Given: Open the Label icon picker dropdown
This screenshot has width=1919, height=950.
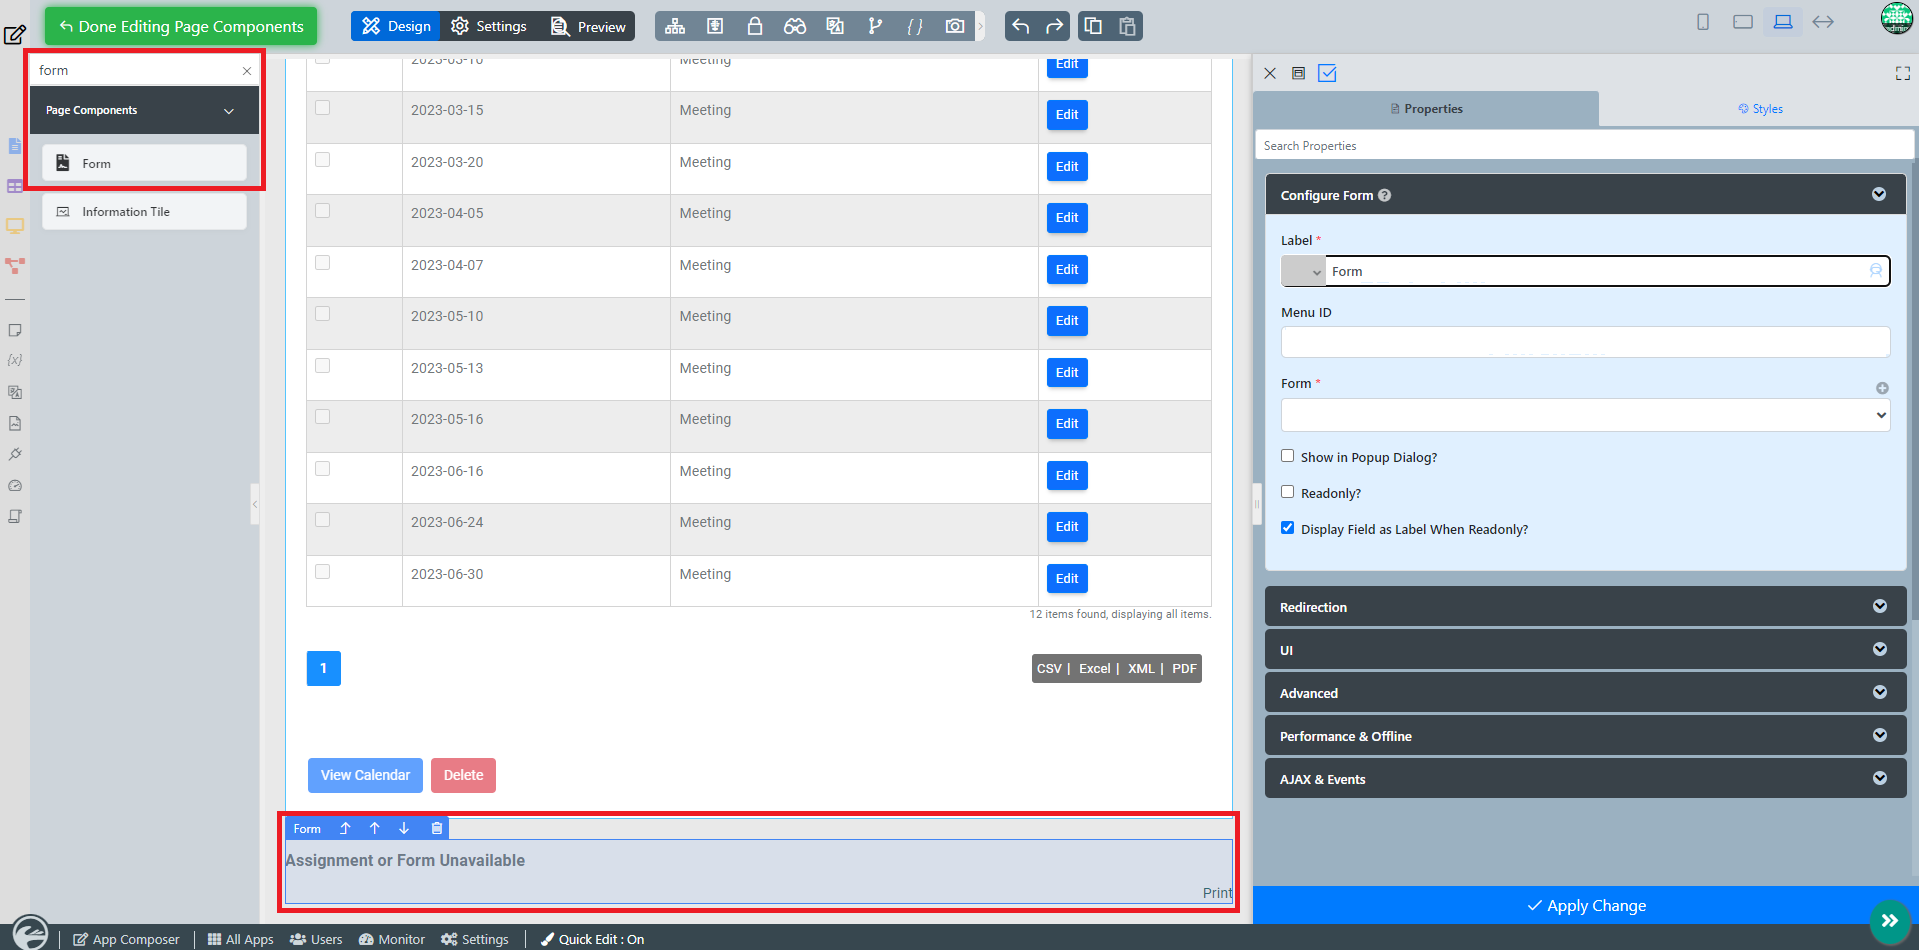Looking at the screenshot, I should (x=1303, y=271).
